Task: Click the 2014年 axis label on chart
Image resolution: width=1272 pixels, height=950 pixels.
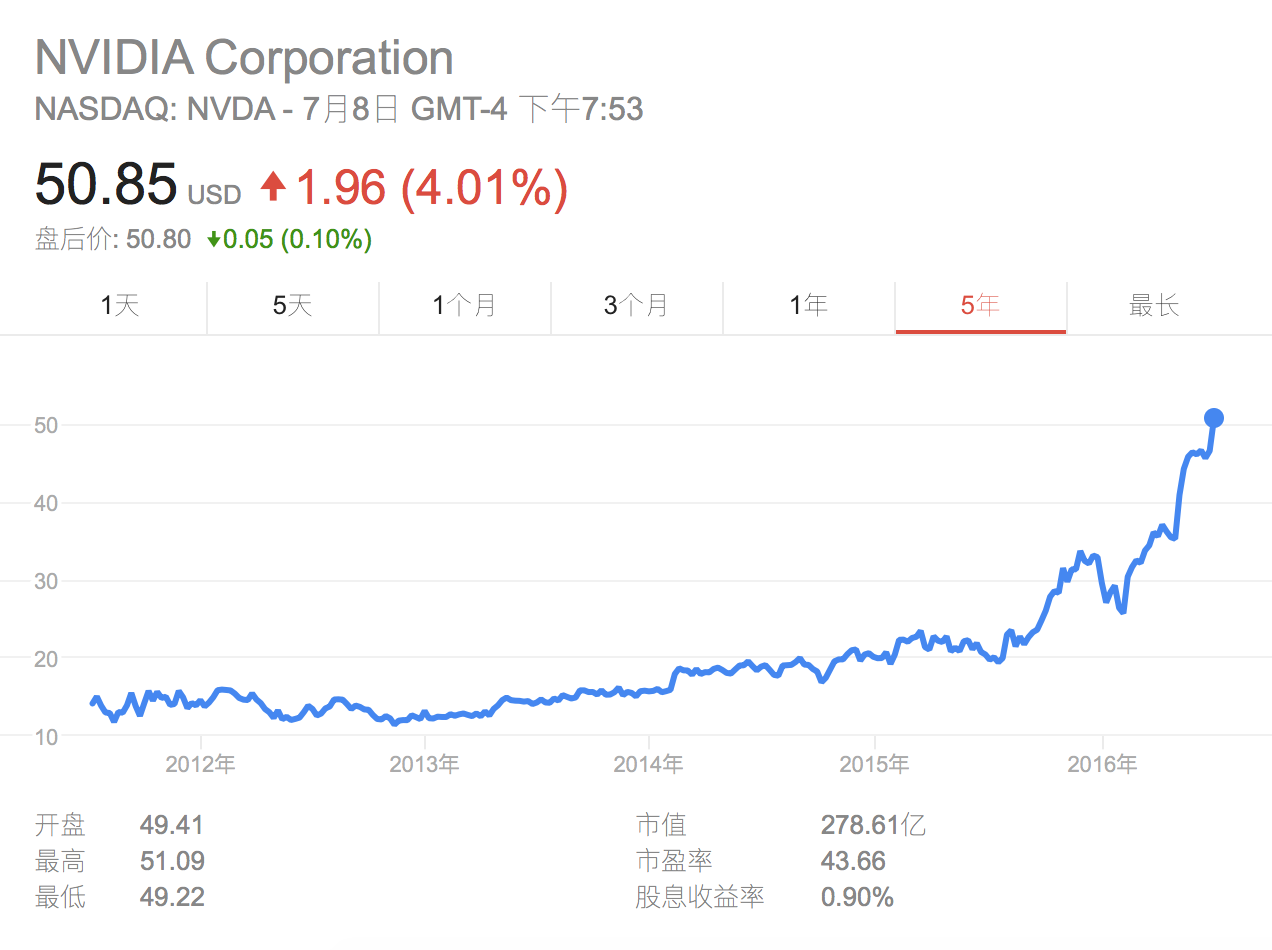Action: click(x=649, y=763)
